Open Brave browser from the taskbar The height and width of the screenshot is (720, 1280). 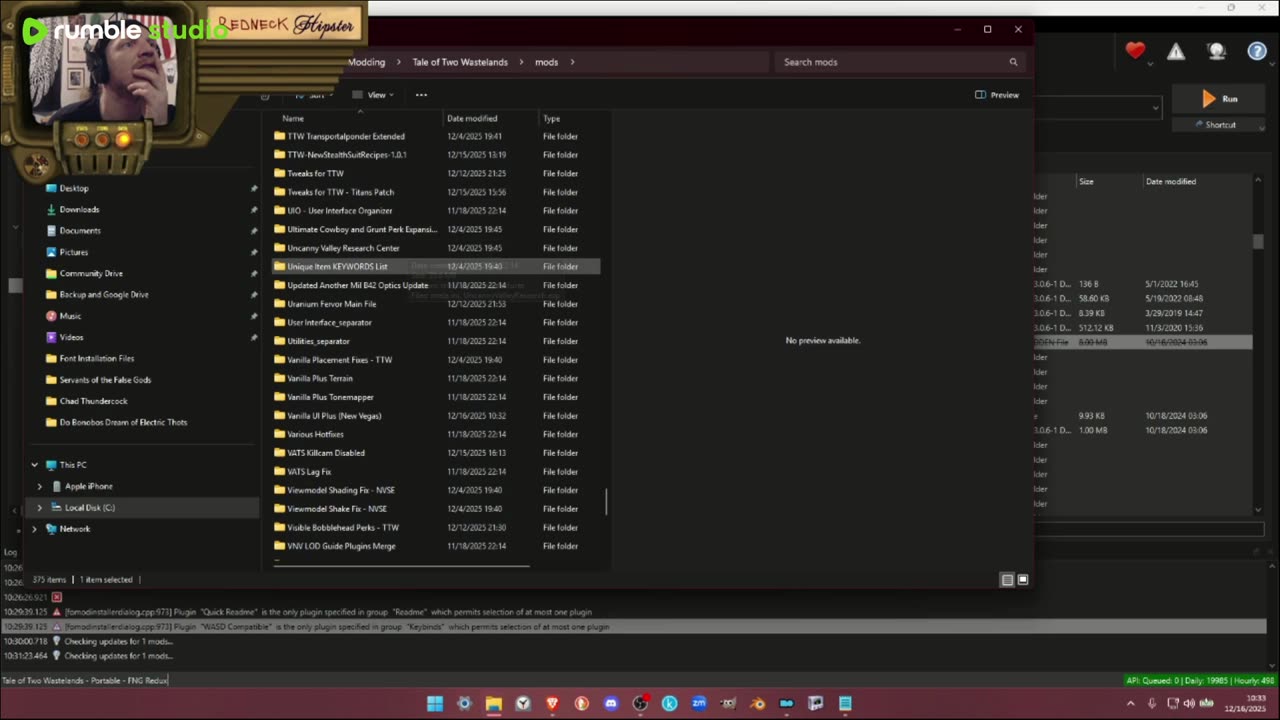click(x=552, y=704)
